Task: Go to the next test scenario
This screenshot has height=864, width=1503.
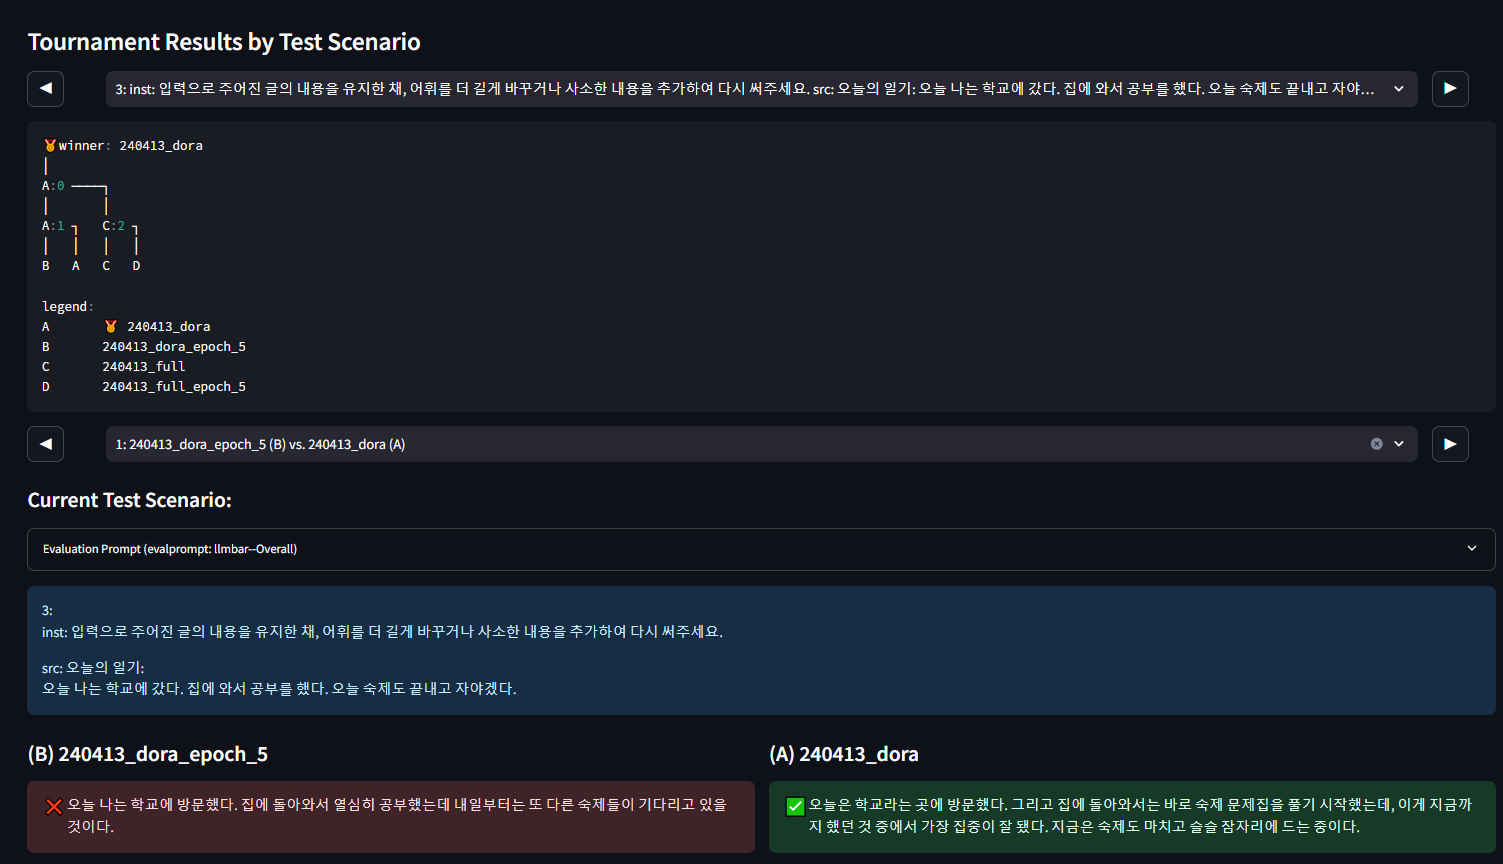Action: [x=1450, y=88]
